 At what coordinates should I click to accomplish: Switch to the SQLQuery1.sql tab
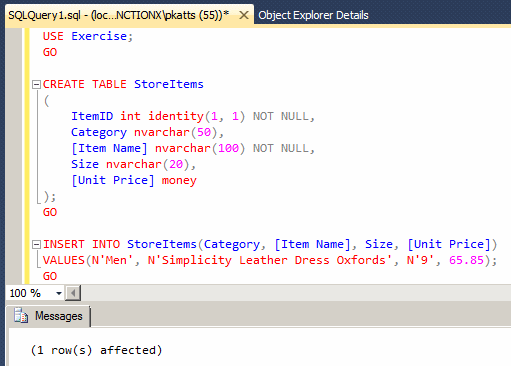pos(118,15)
